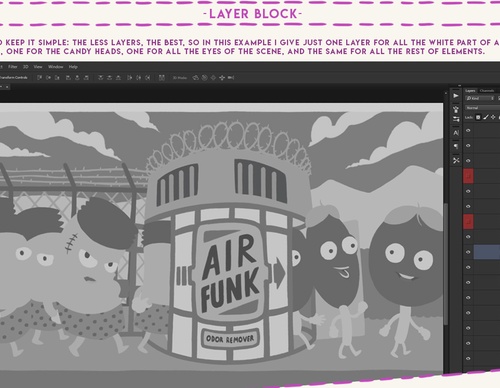Click the canvas vertical scrollbar
Viewport: 500px width, 388px height.
tap(446, 263)
